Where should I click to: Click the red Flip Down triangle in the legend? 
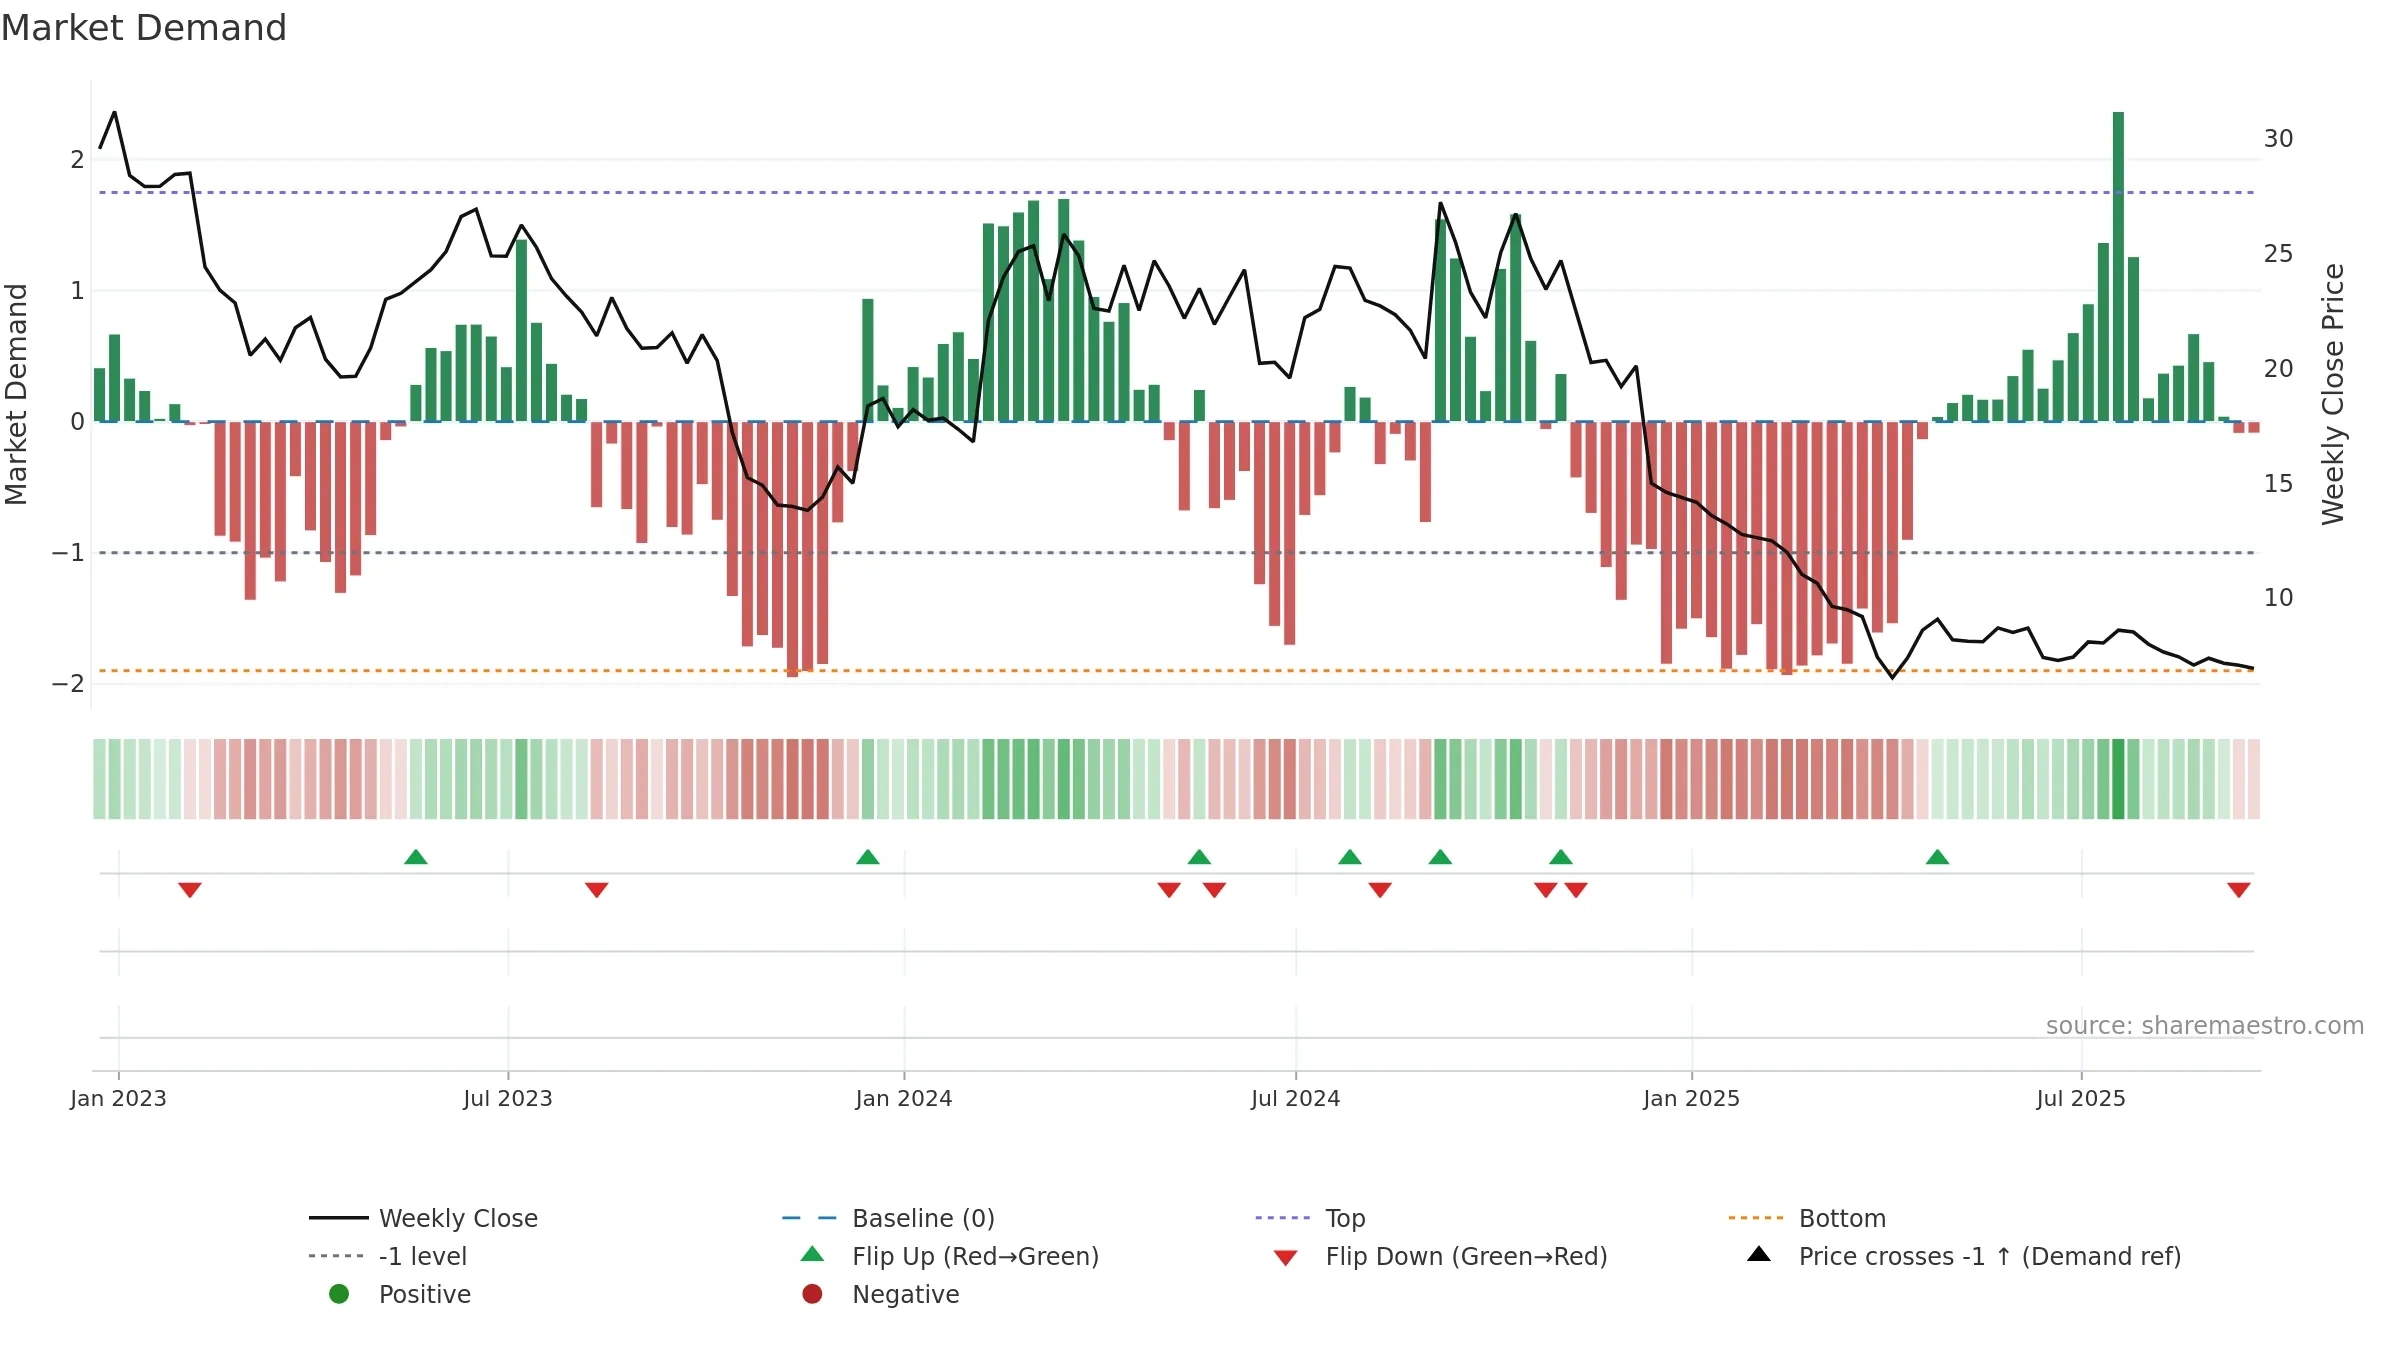pos(1286,1258)
